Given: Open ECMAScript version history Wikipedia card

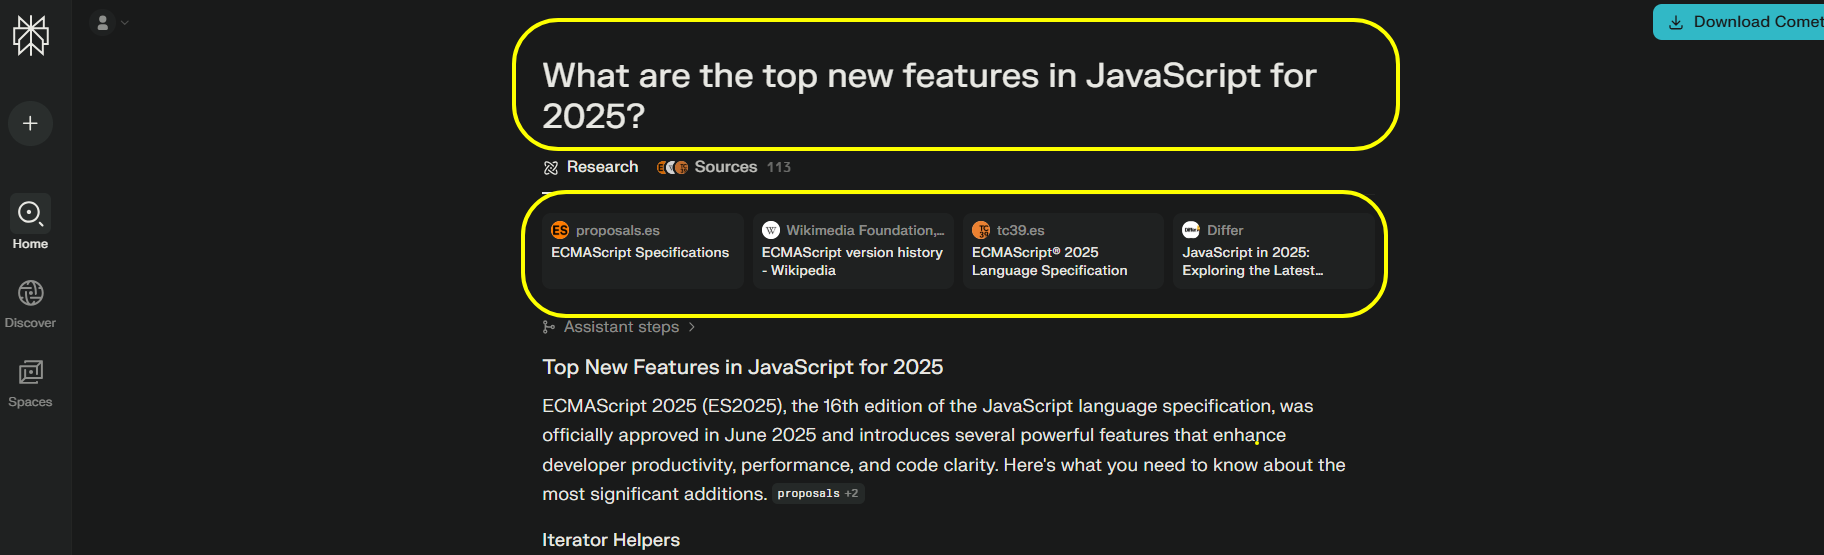Looking at the screenshot, I should click(852, 261).
